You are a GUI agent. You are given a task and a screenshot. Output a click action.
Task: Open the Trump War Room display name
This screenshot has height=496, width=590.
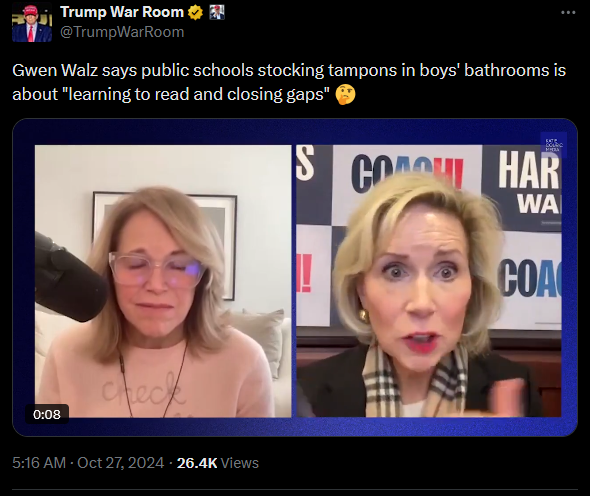(122, 12)
